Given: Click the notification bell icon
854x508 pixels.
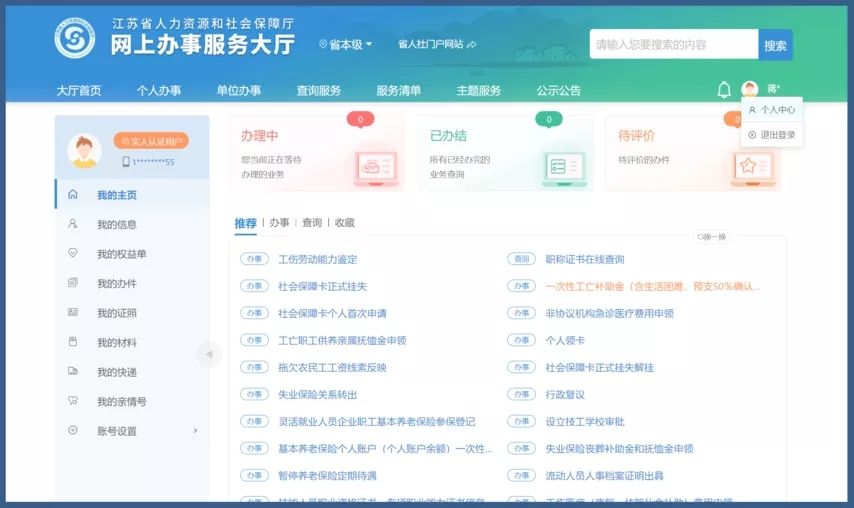Looking at the screenshot, I should coord(724,90).
